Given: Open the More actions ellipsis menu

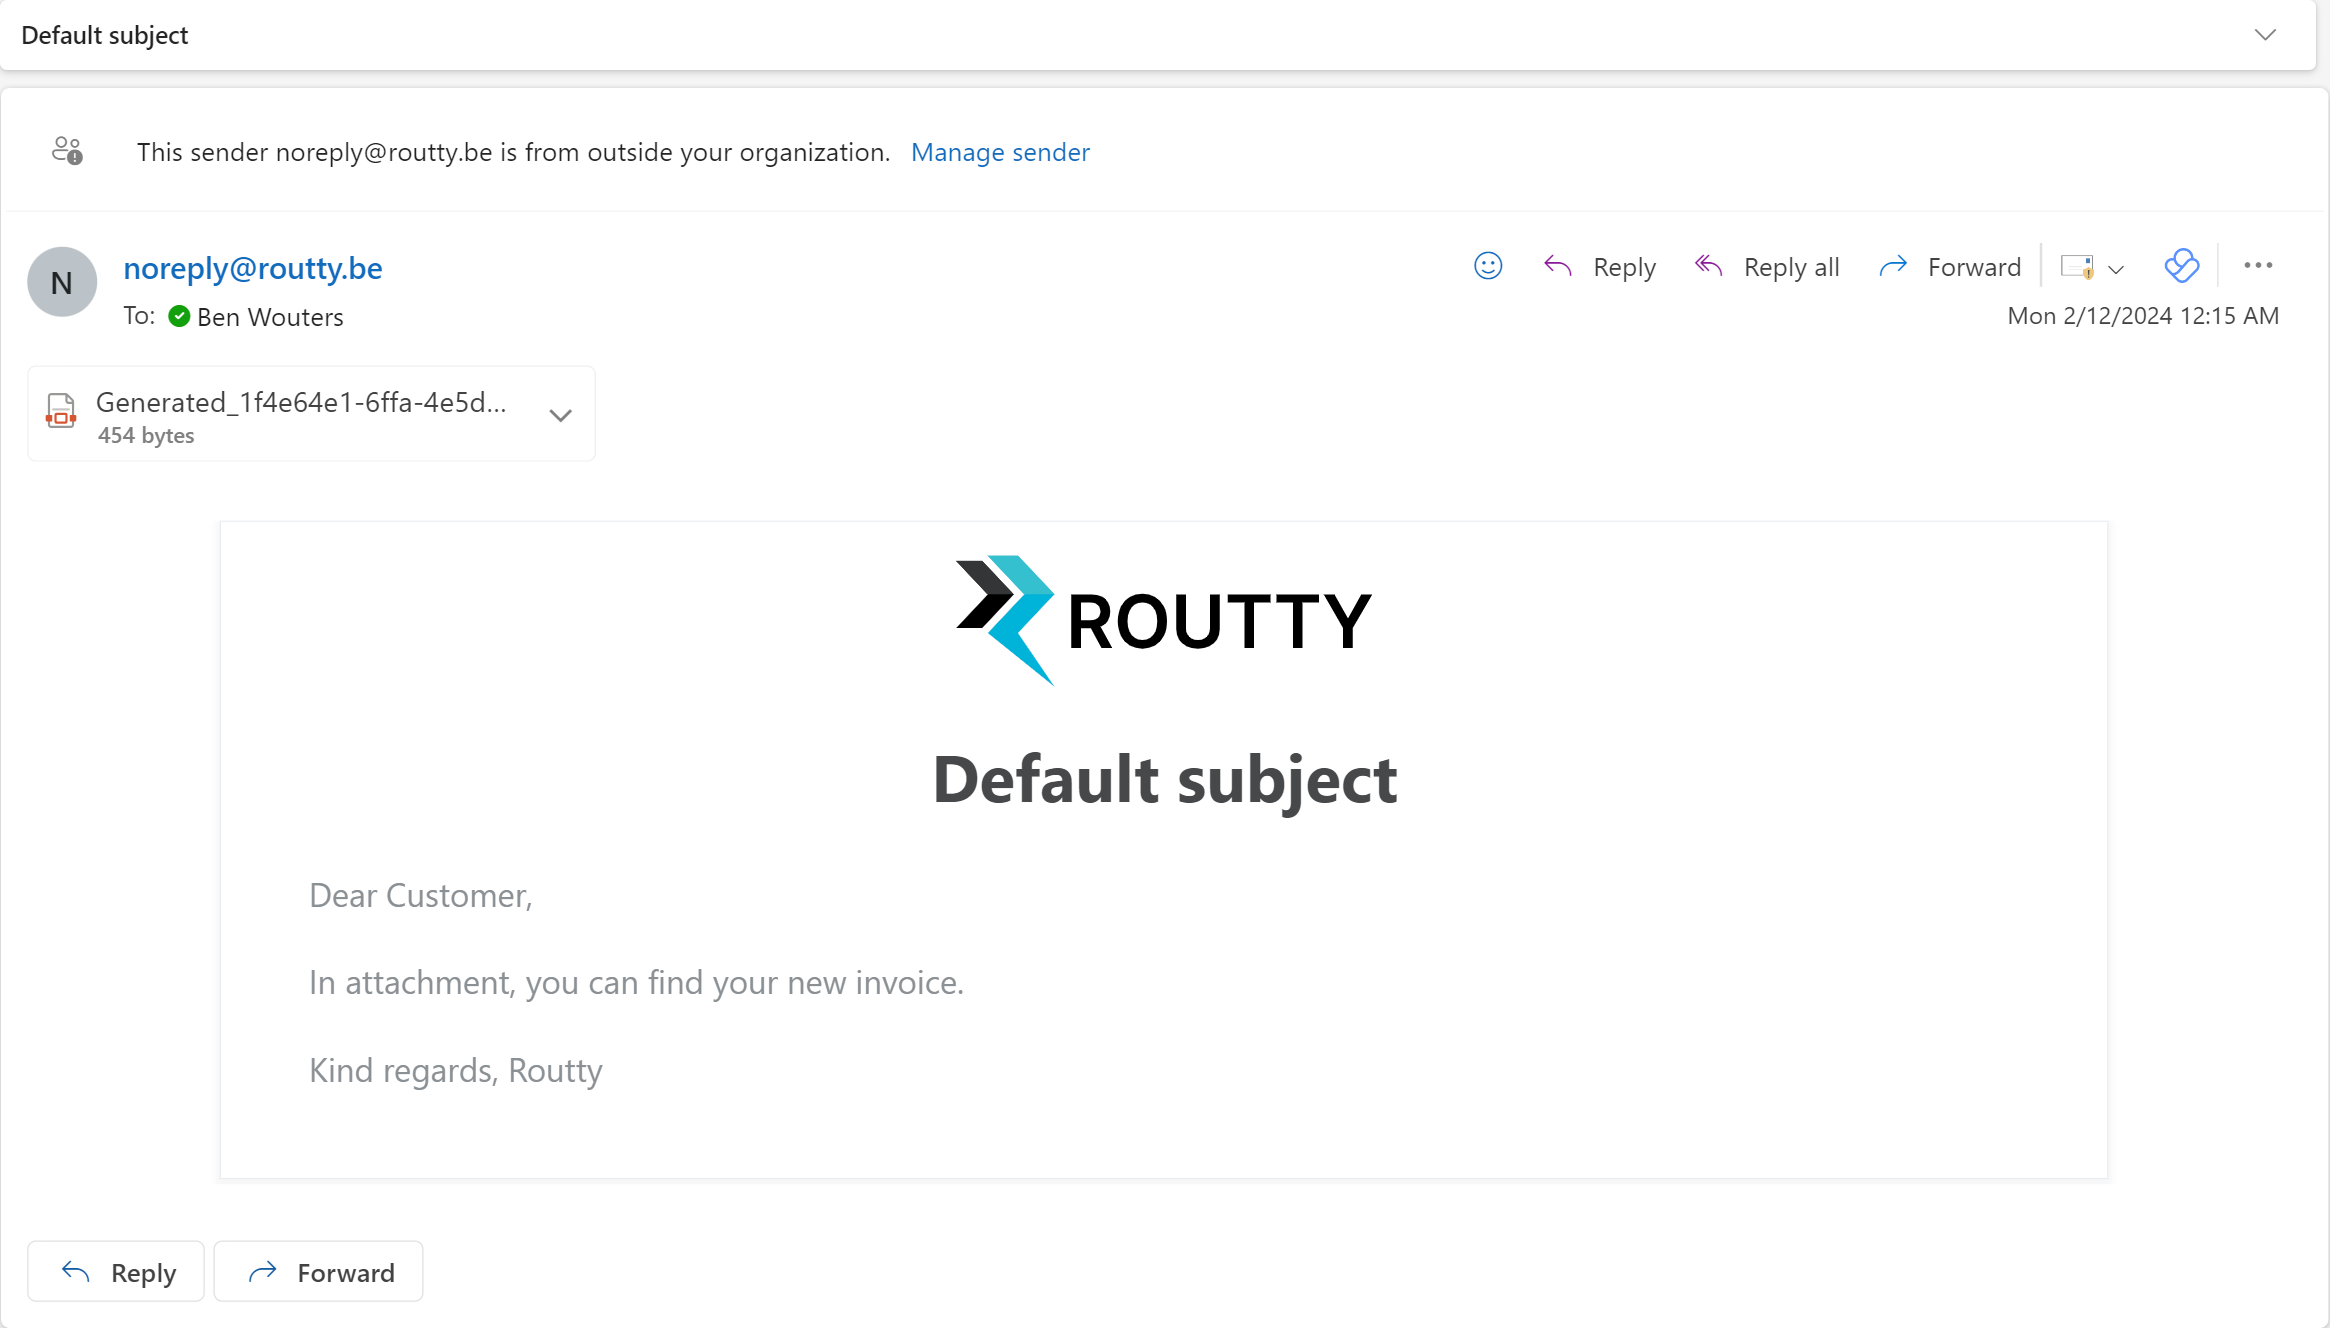Looking at the screenshot, I should [2258, 266].
